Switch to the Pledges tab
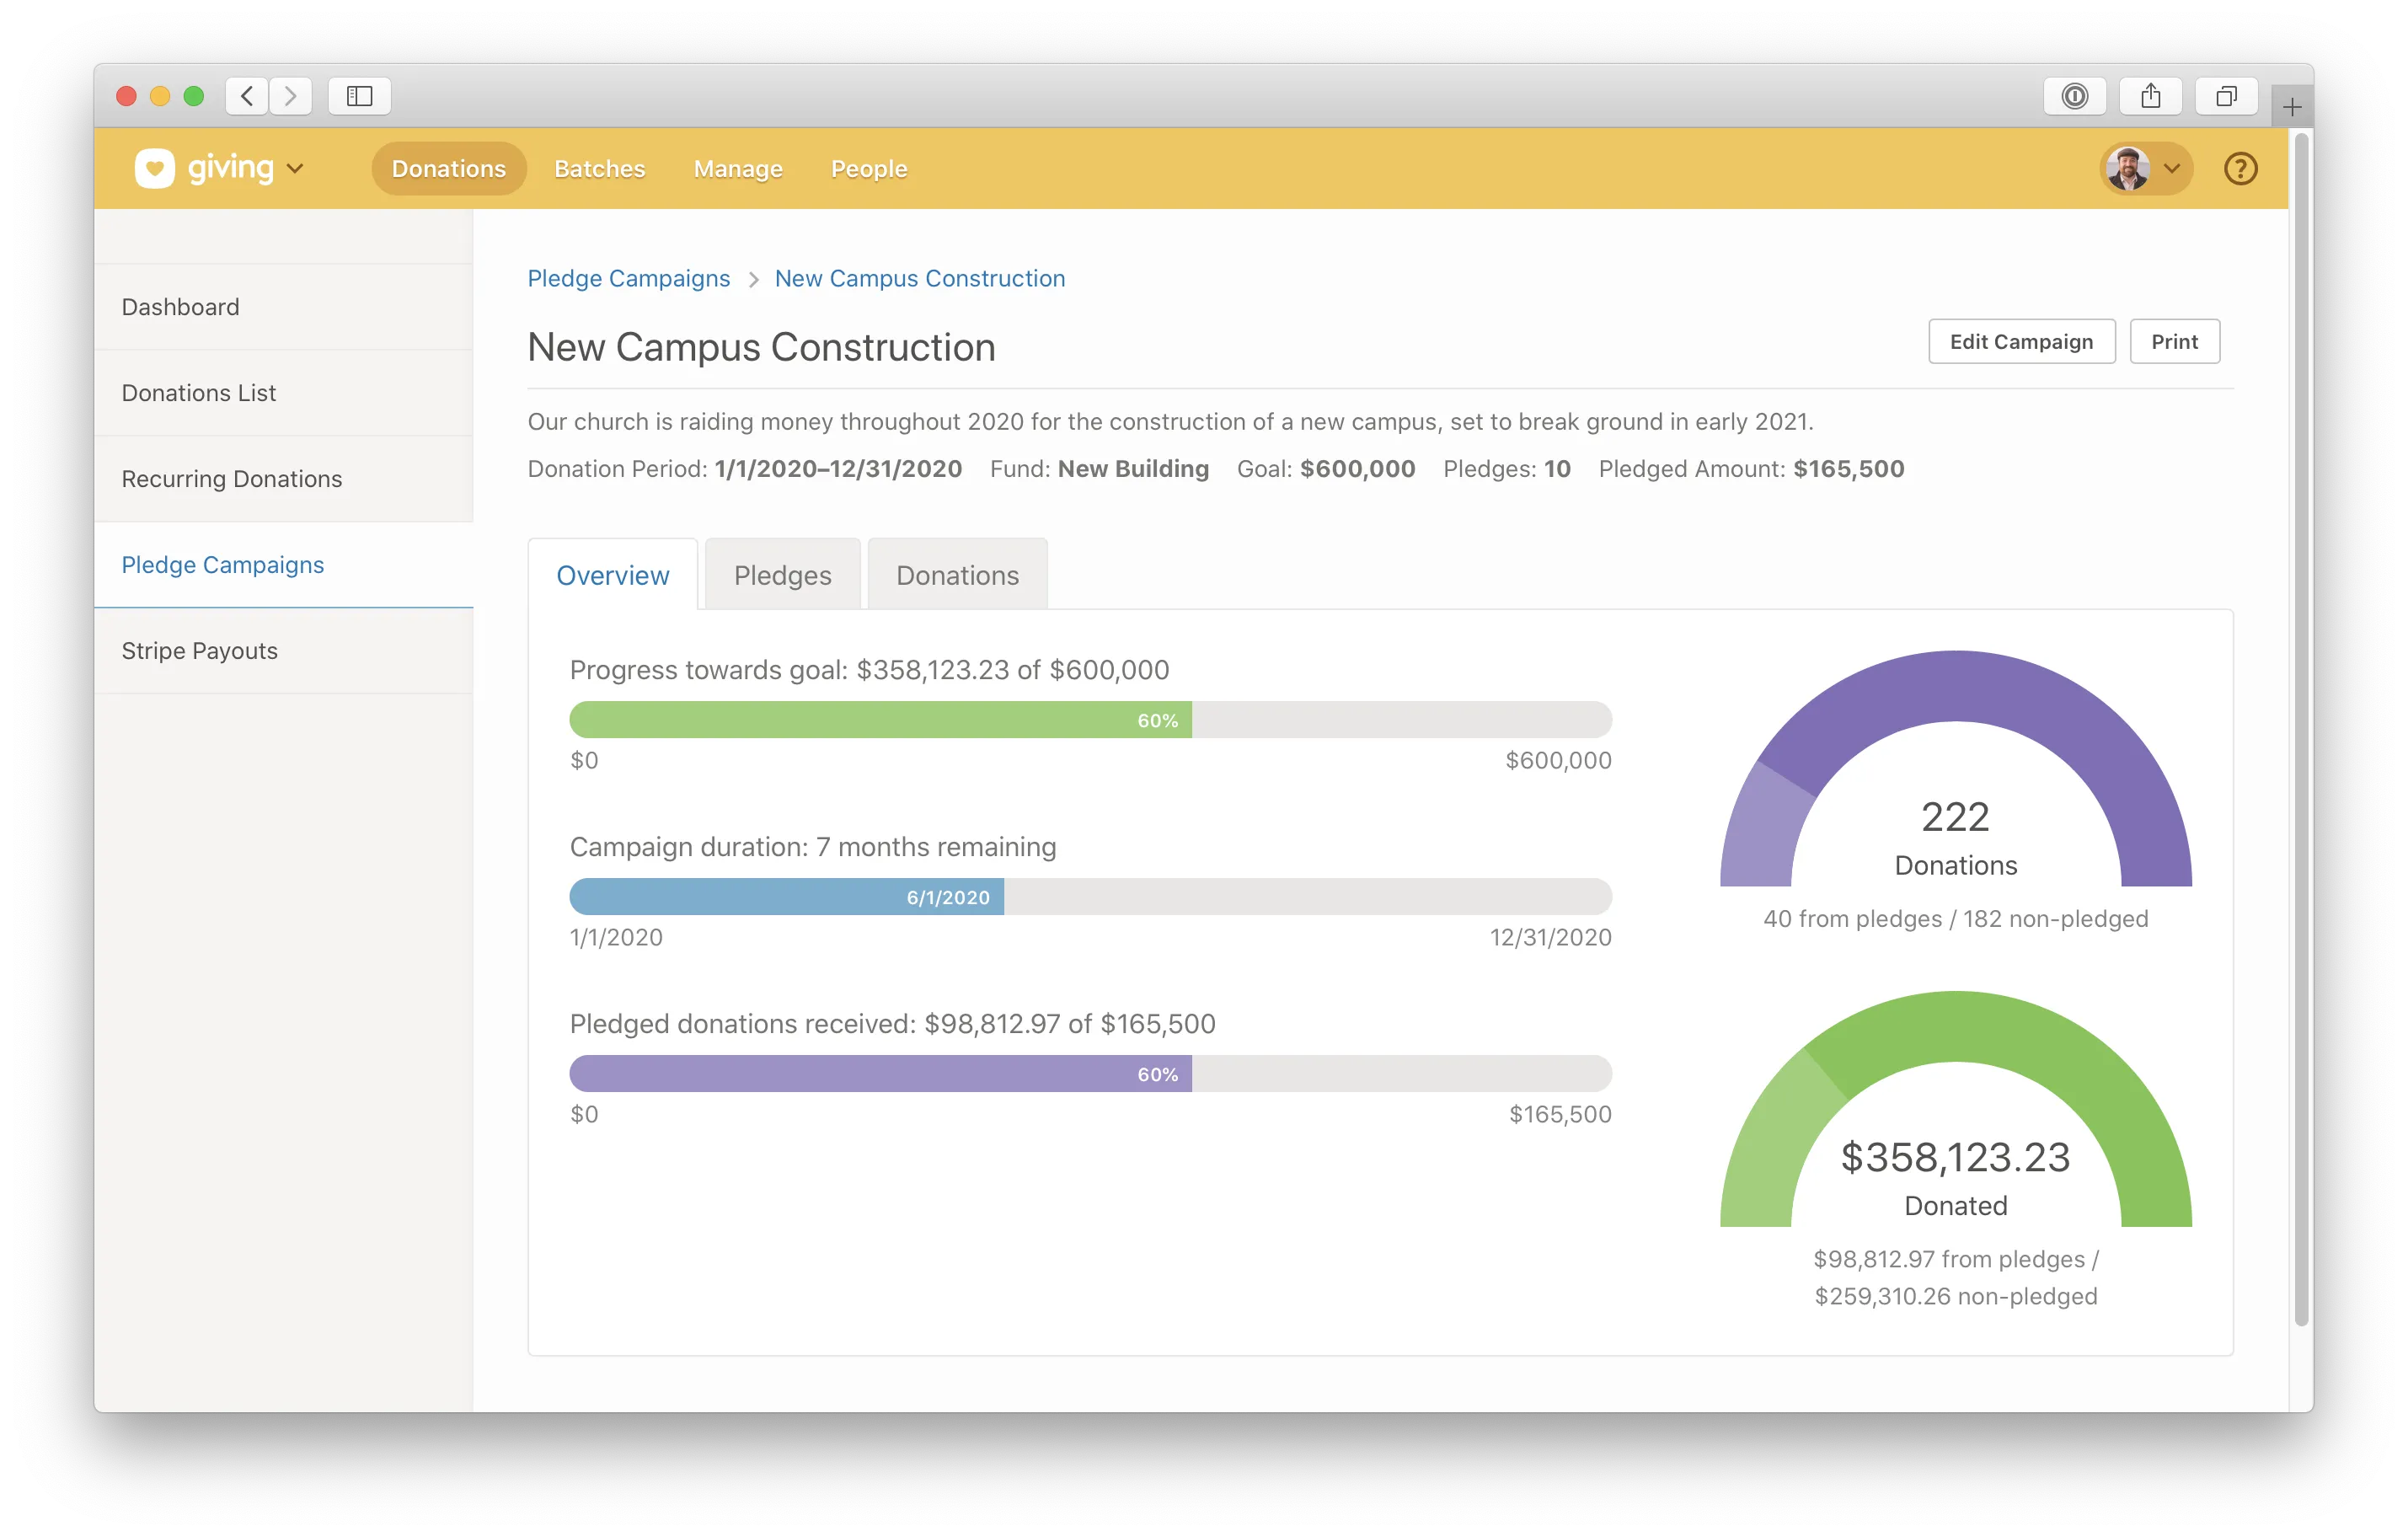This screenshot has width=2408, height=1537. pos(782,575)
